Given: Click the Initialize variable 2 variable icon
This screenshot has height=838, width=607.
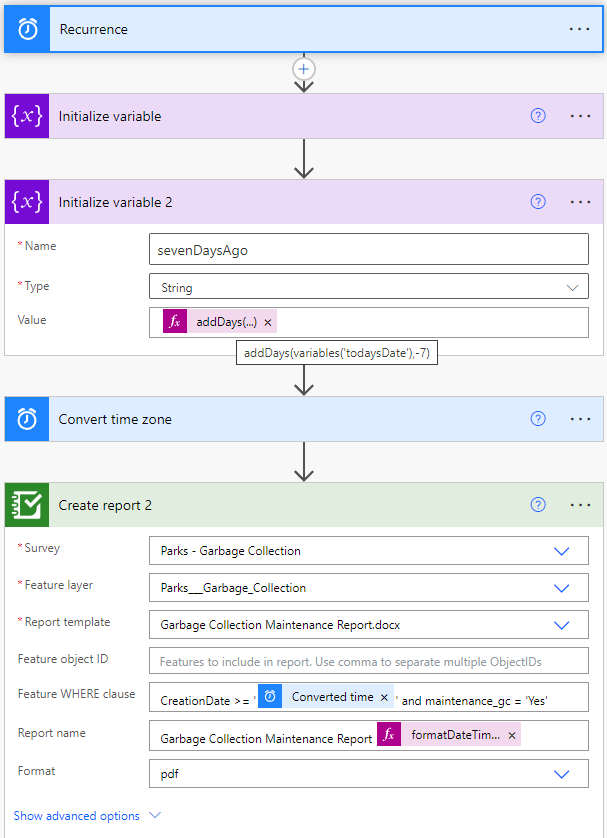Looking at the screenshot, I should (26, 201).
